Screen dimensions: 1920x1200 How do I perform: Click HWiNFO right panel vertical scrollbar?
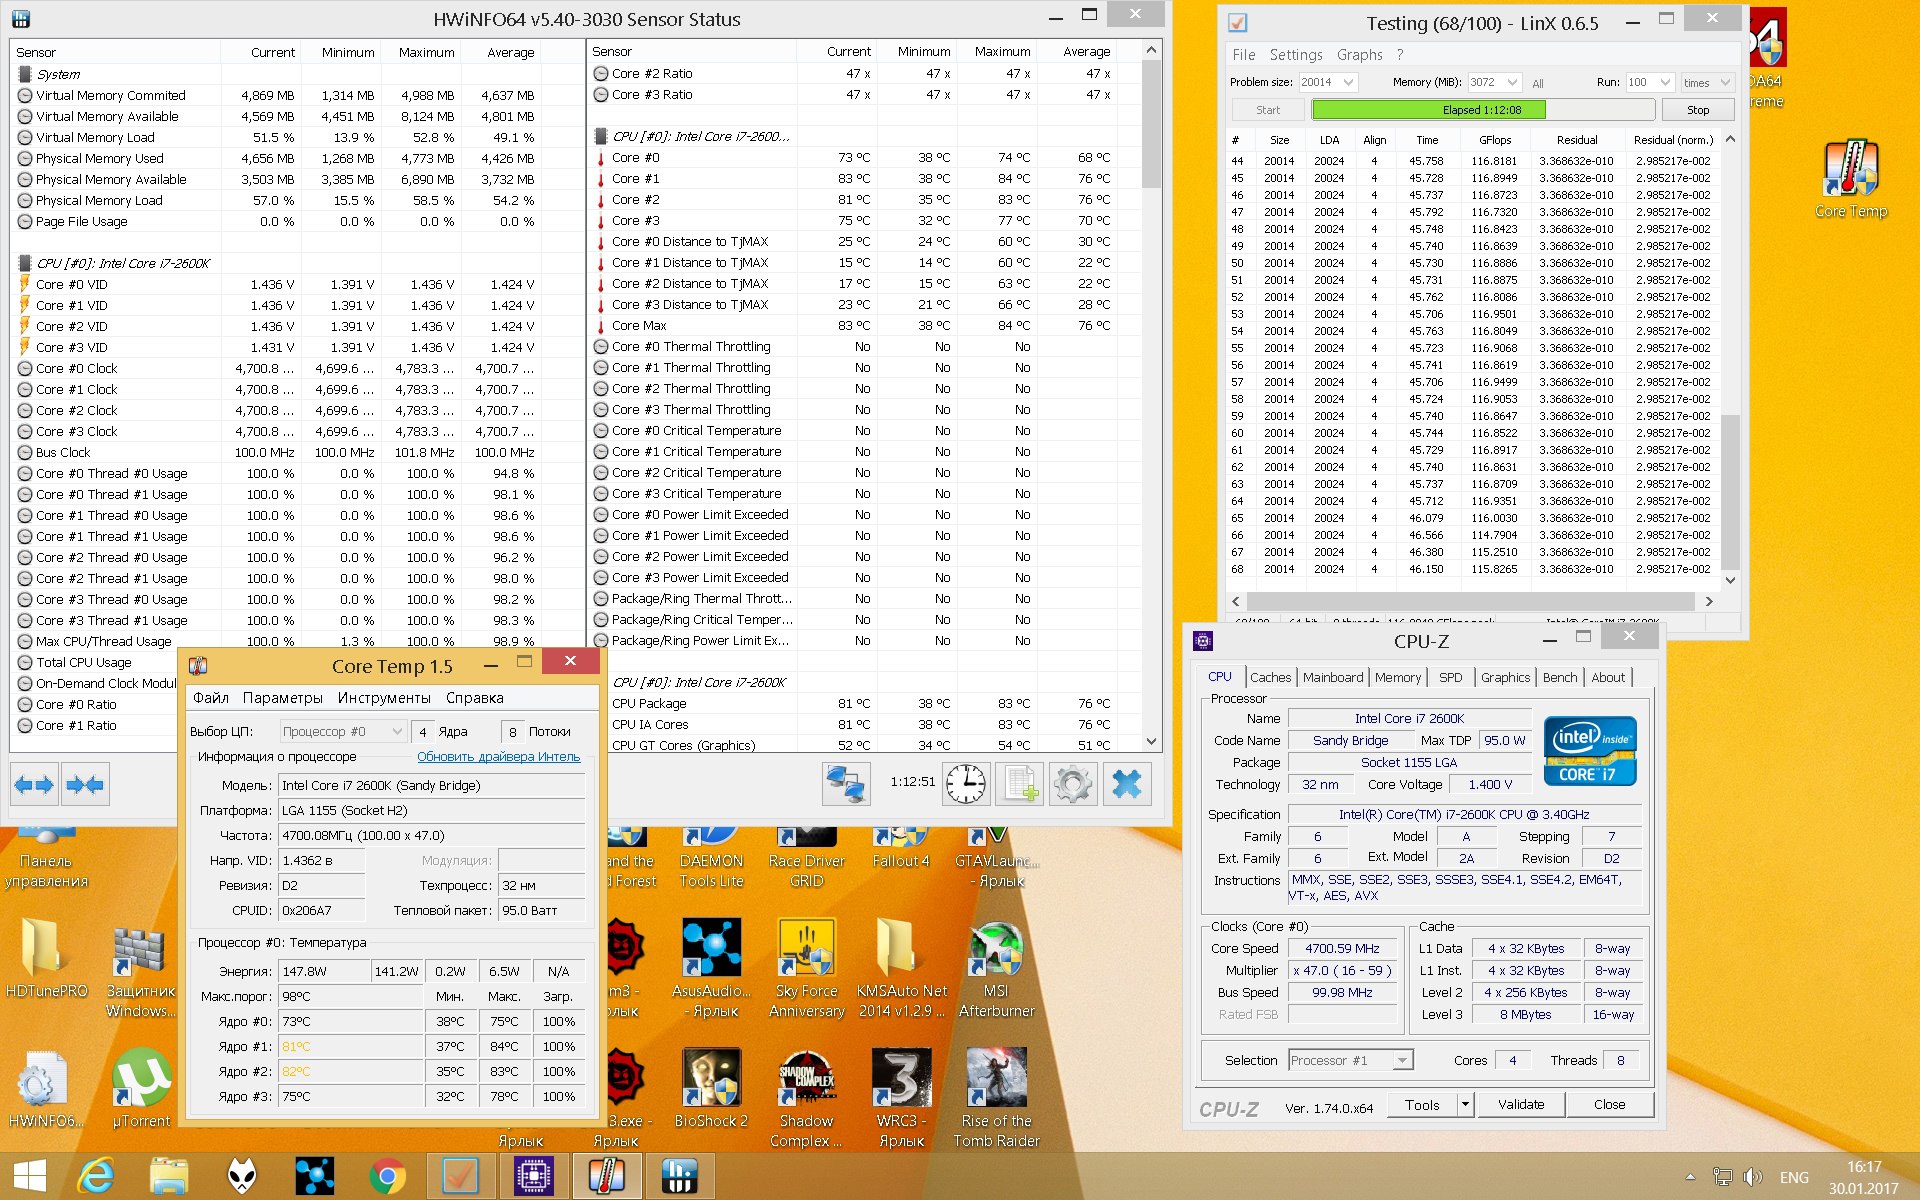coord(1151,397)
